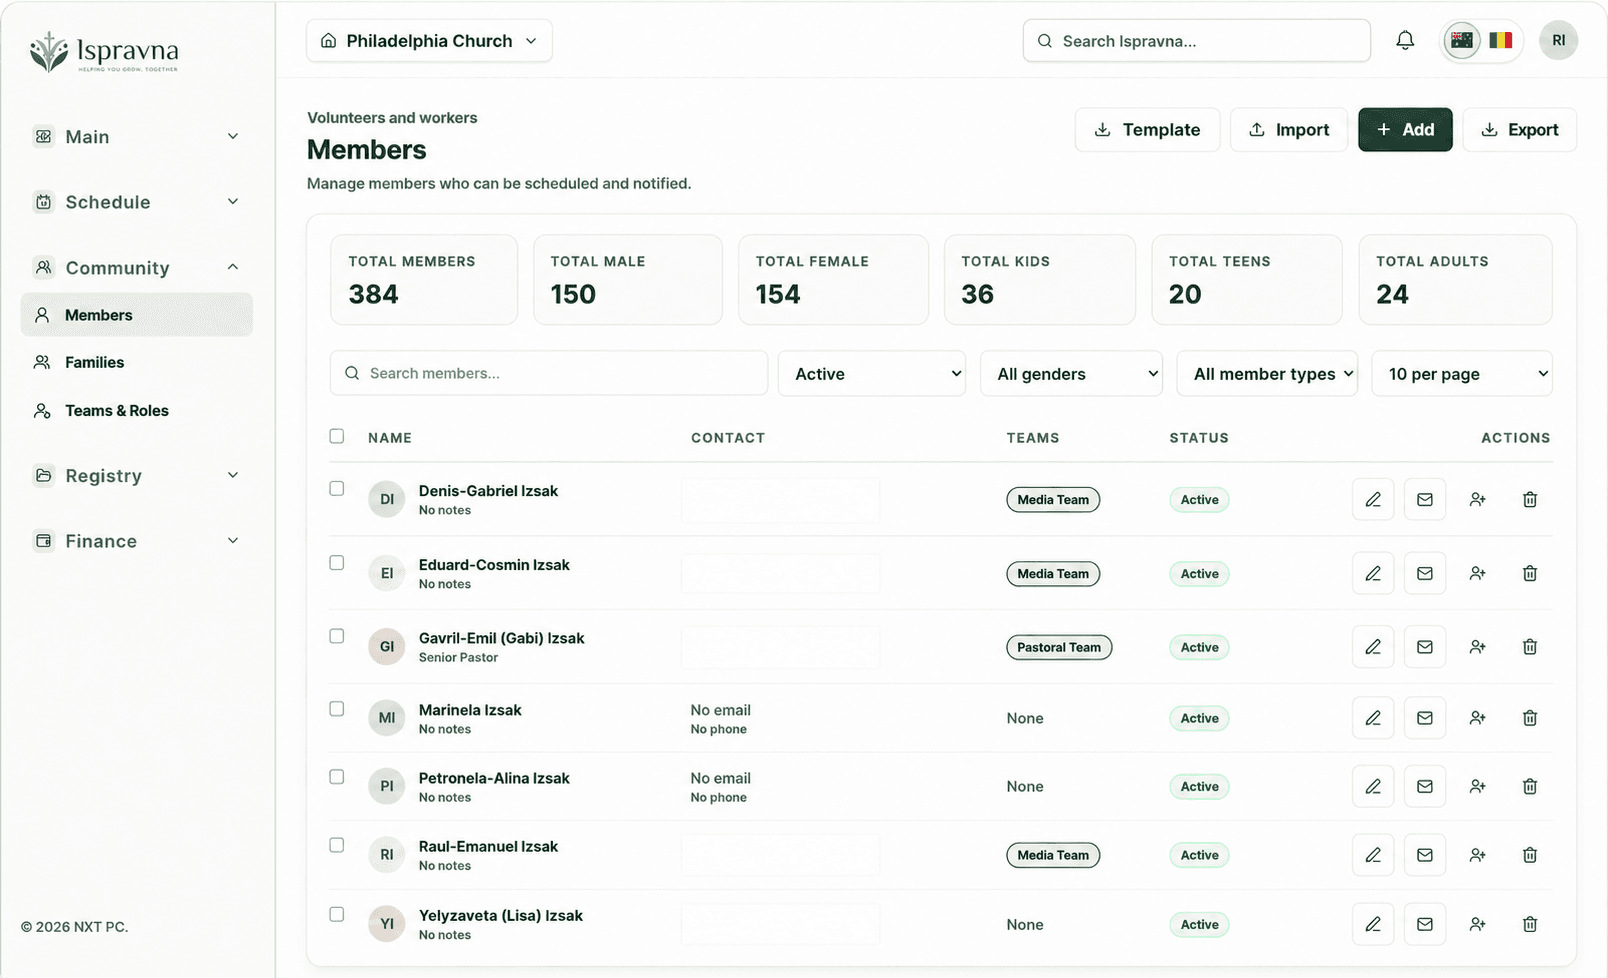Click the NAME column header
Image resolution: width=1608 pixels, height=978 pixels.
click(390, 438)
